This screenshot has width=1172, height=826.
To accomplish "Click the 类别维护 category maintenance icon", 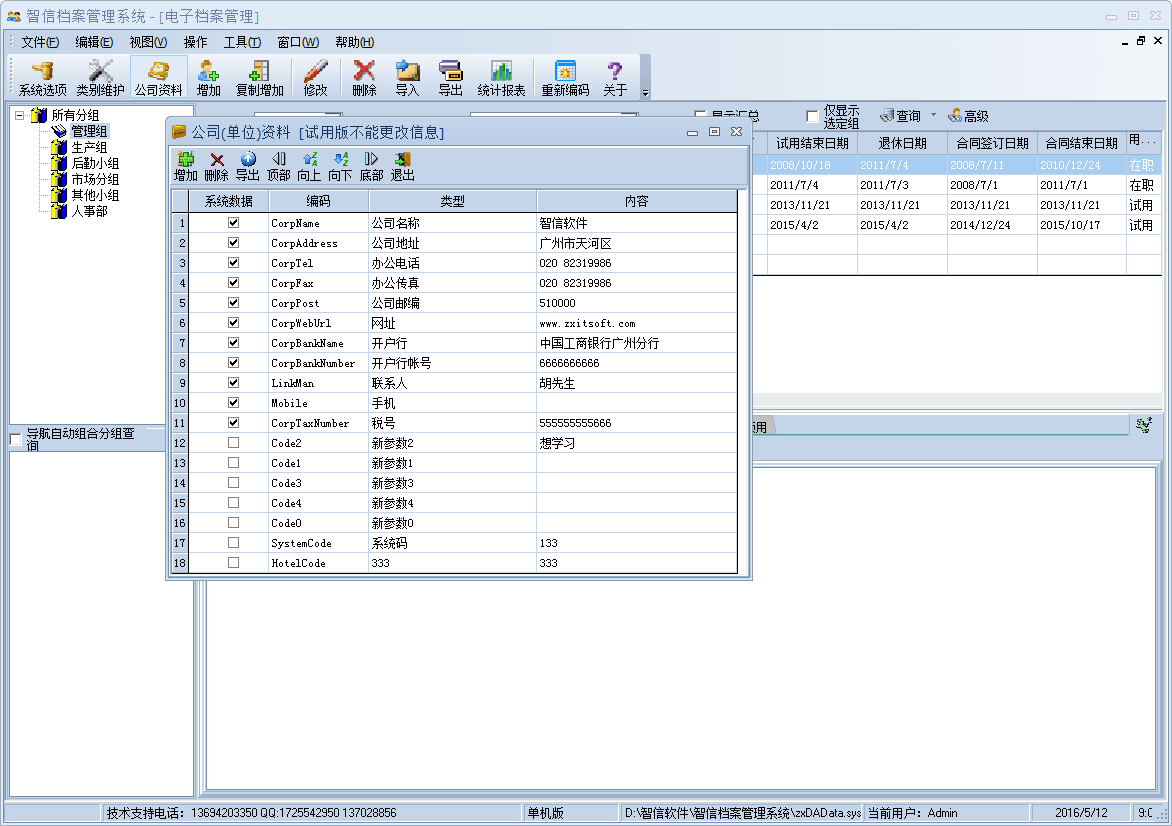I will [100, 78].
